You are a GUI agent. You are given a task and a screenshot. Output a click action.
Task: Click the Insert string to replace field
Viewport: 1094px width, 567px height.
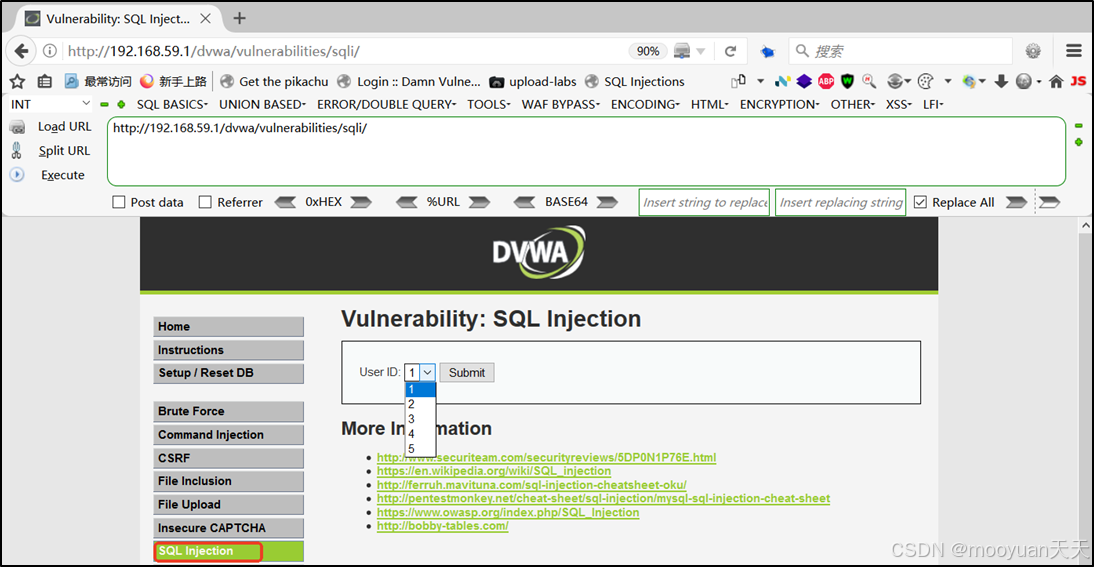tap(704, 202)
